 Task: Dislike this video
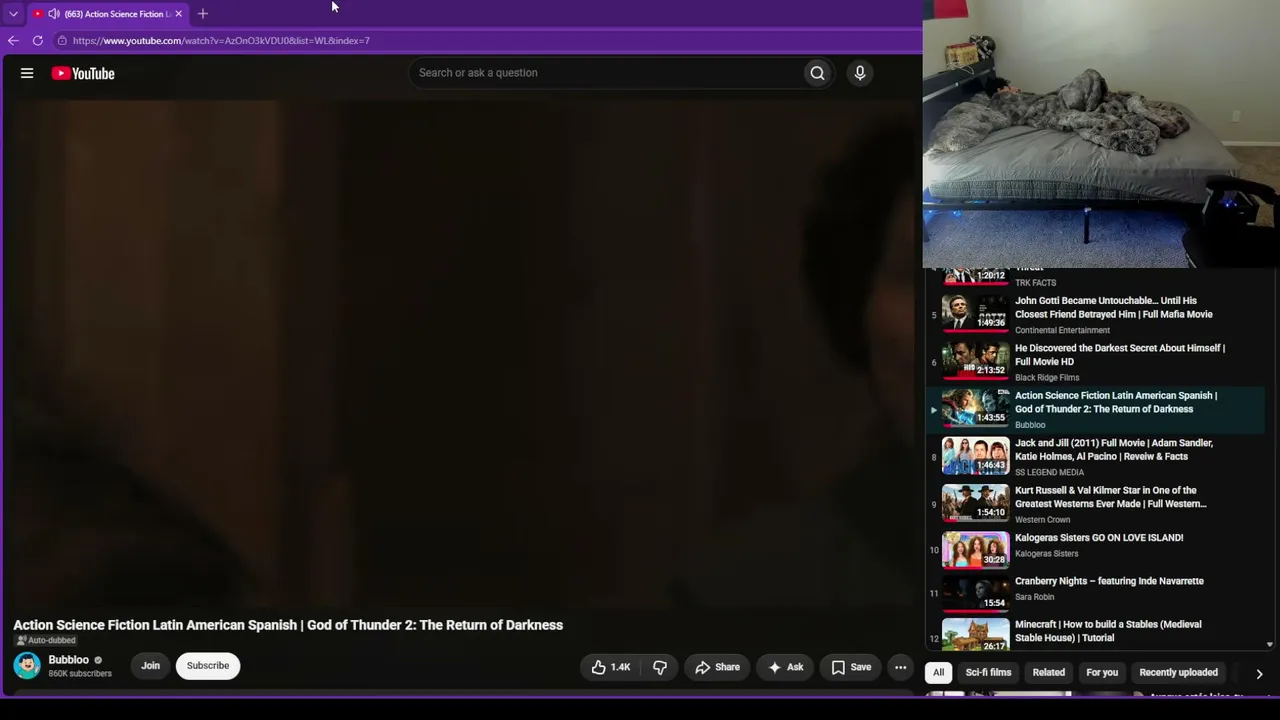(x=660, y=667)
